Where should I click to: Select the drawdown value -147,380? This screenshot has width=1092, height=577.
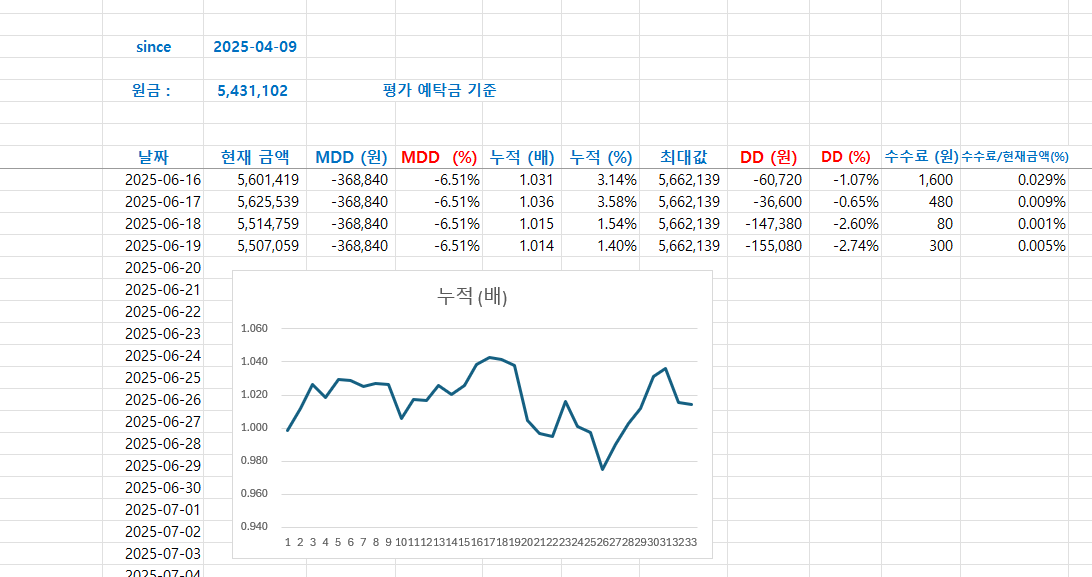[773, 224]
